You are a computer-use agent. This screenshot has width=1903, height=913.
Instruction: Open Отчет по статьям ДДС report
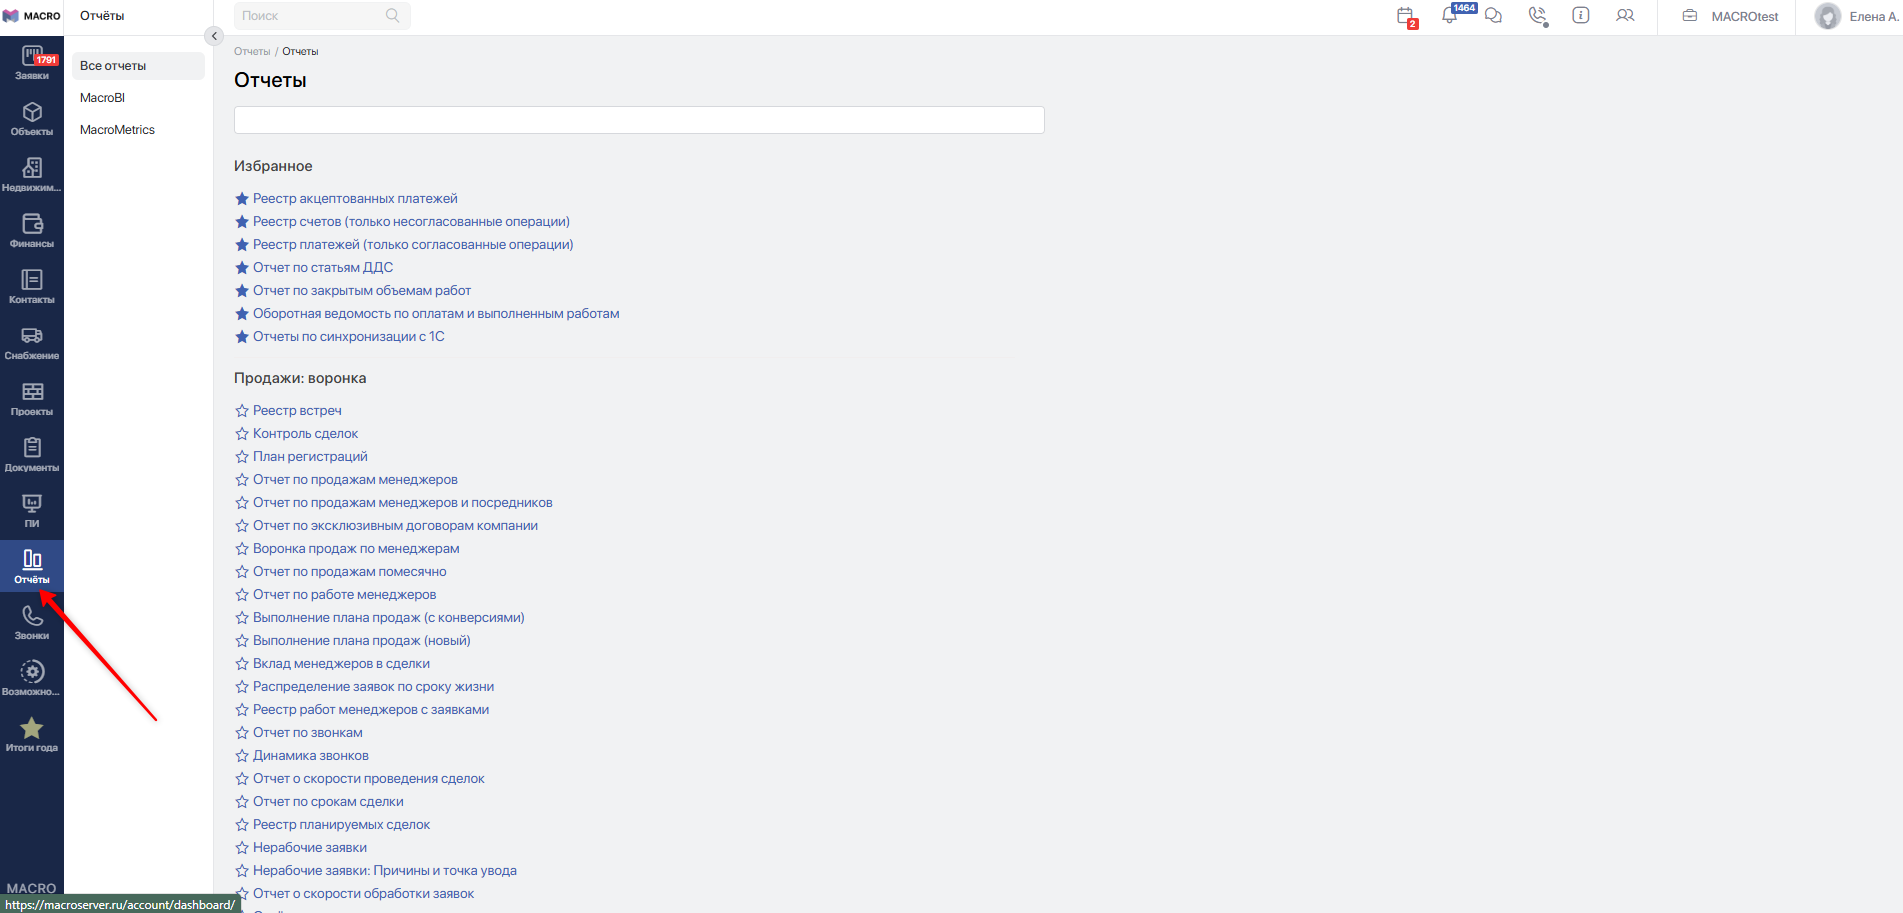tap(322, 268)
